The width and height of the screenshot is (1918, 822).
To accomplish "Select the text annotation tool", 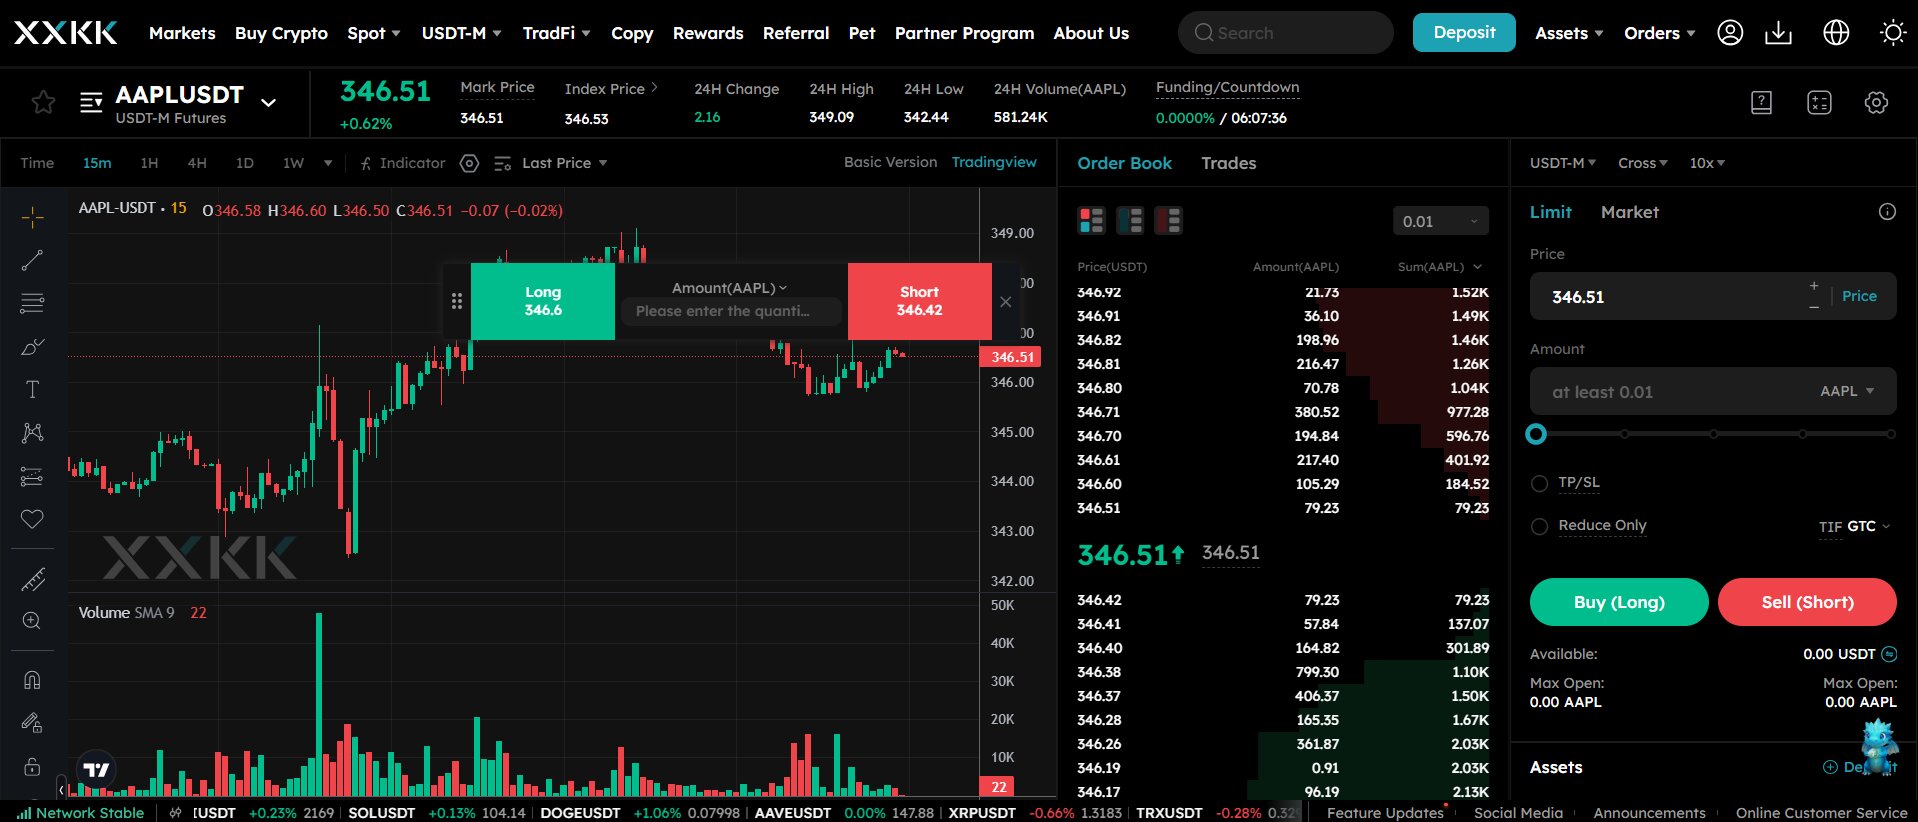I will coord(32,390).
